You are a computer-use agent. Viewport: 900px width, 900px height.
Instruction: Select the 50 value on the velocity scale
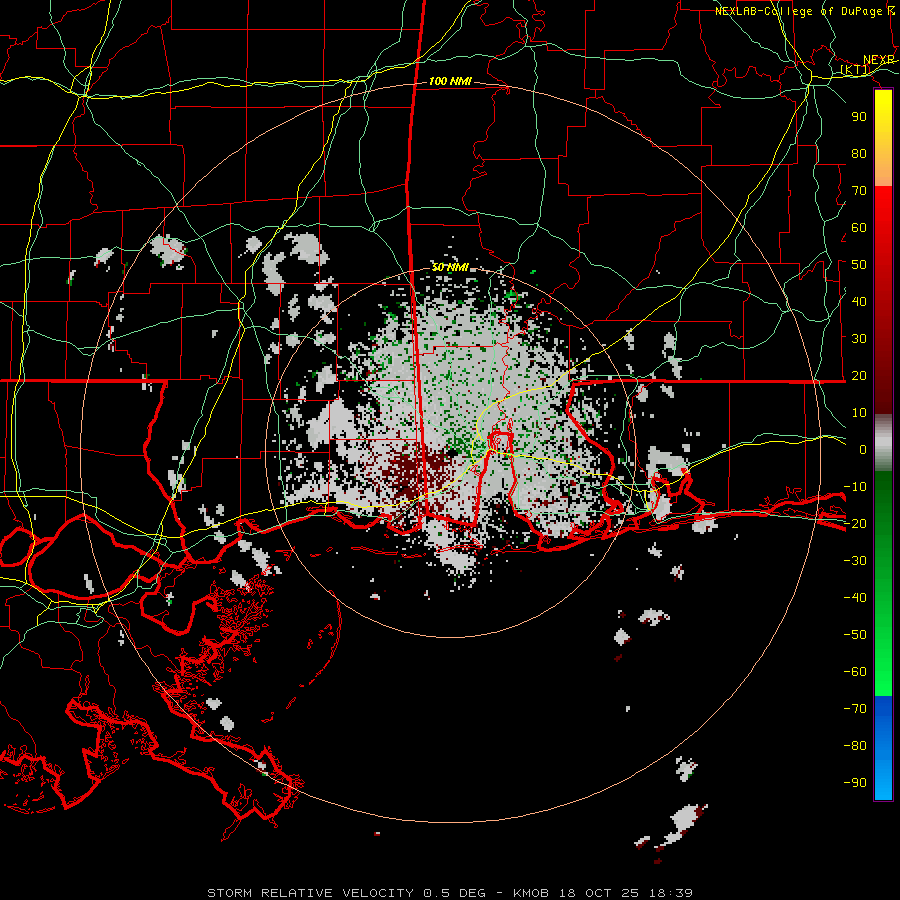[x=859, y=265]
